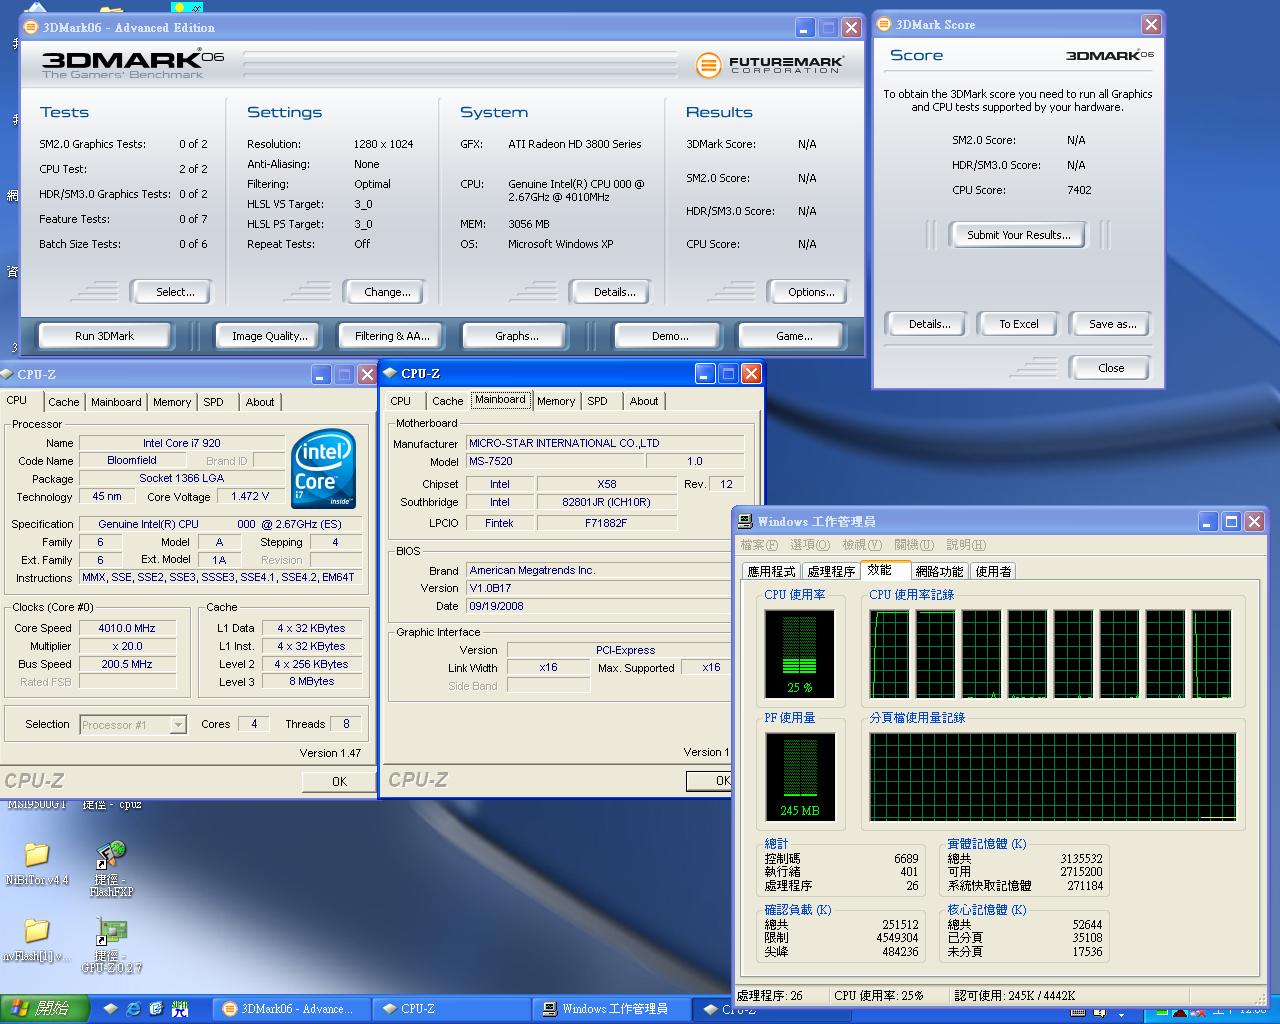Click Close in the 3DMark Score window
This screenshot has width=1280, height=1024.
tap(1111, 368)
